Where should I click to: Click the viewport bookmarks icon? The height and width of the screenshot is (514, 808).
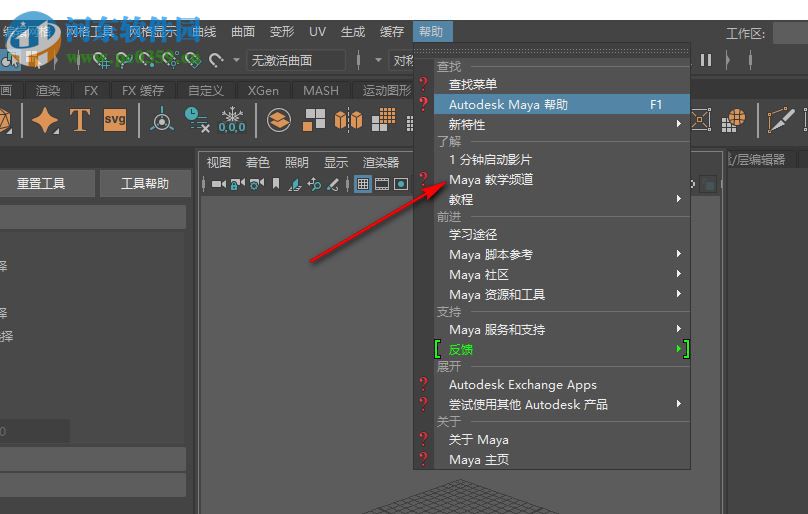276,184
